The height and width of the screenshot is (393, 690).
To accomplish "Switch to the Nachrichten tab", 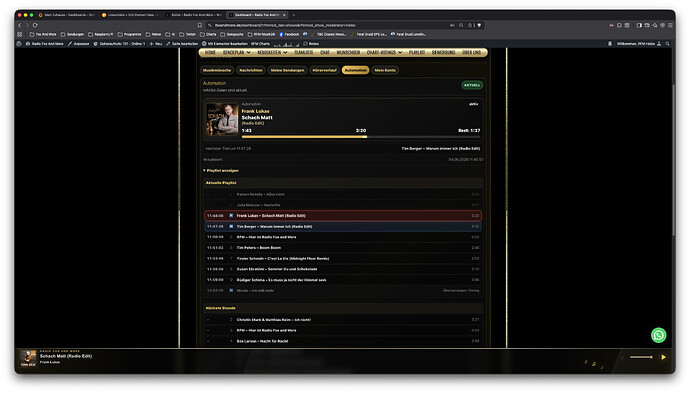I will (x=251, y=70).
